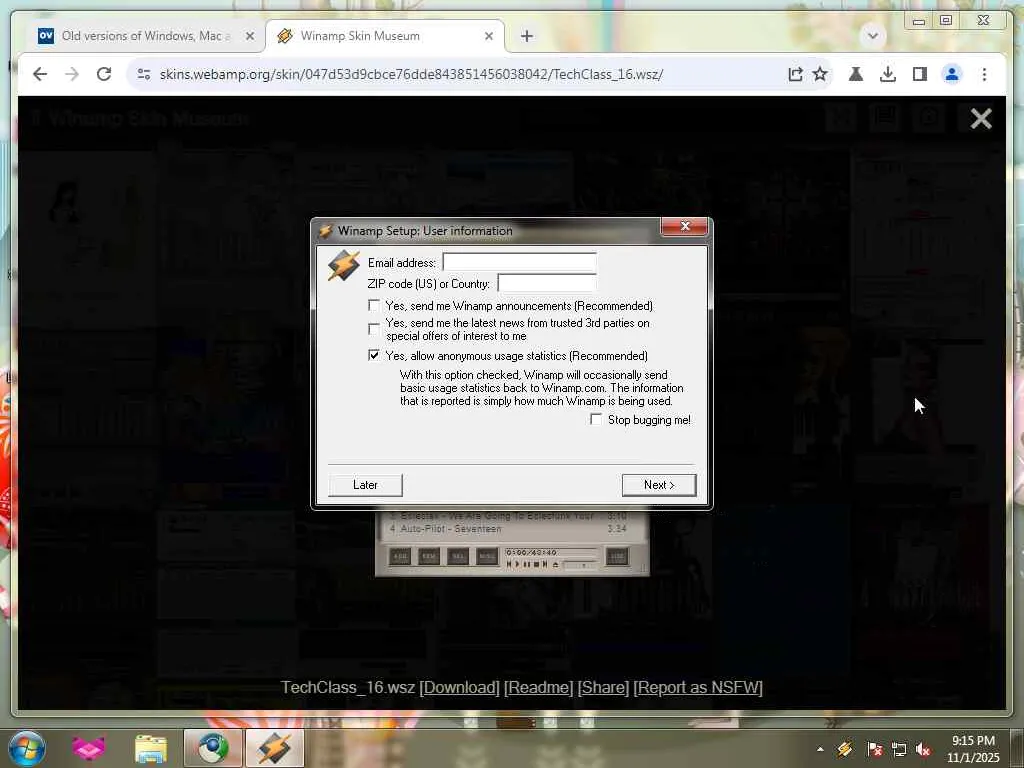Close the skin preview with the large X
The image size is (1024, 768).
[x=981, y=118]
